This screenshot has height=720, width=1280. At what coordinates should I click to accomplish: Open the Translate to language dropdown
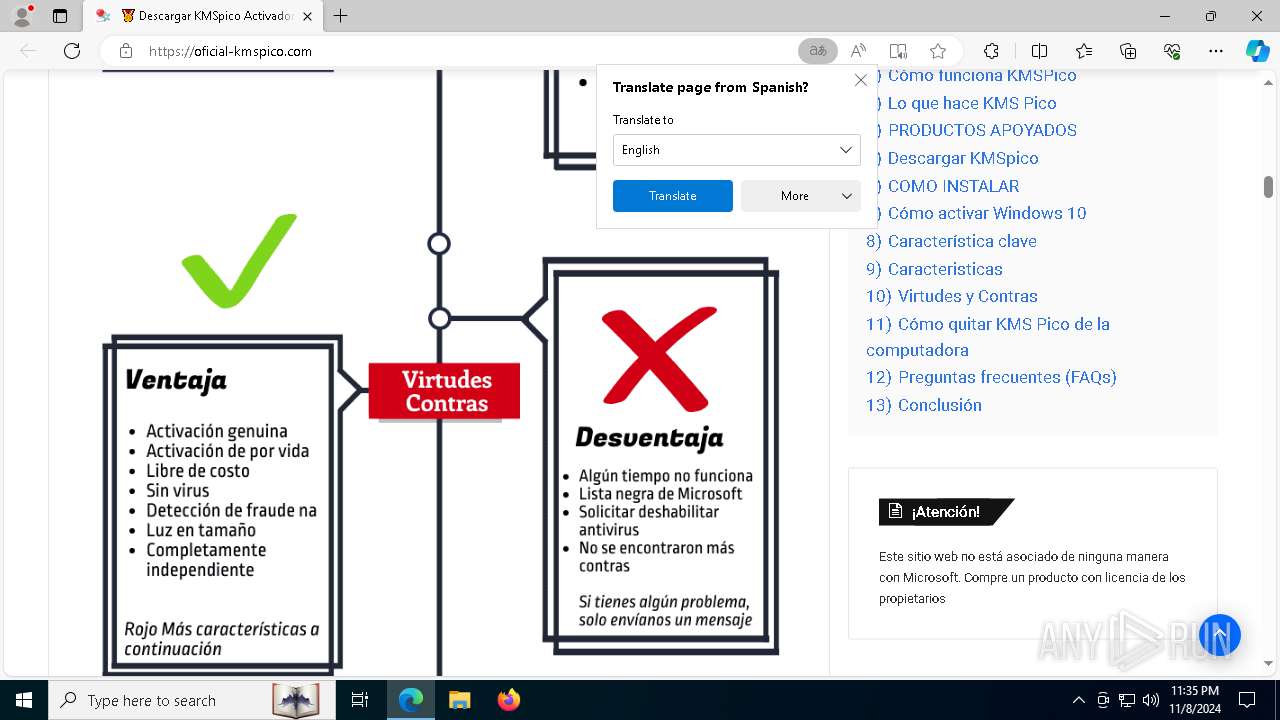[x=736, y=150]
